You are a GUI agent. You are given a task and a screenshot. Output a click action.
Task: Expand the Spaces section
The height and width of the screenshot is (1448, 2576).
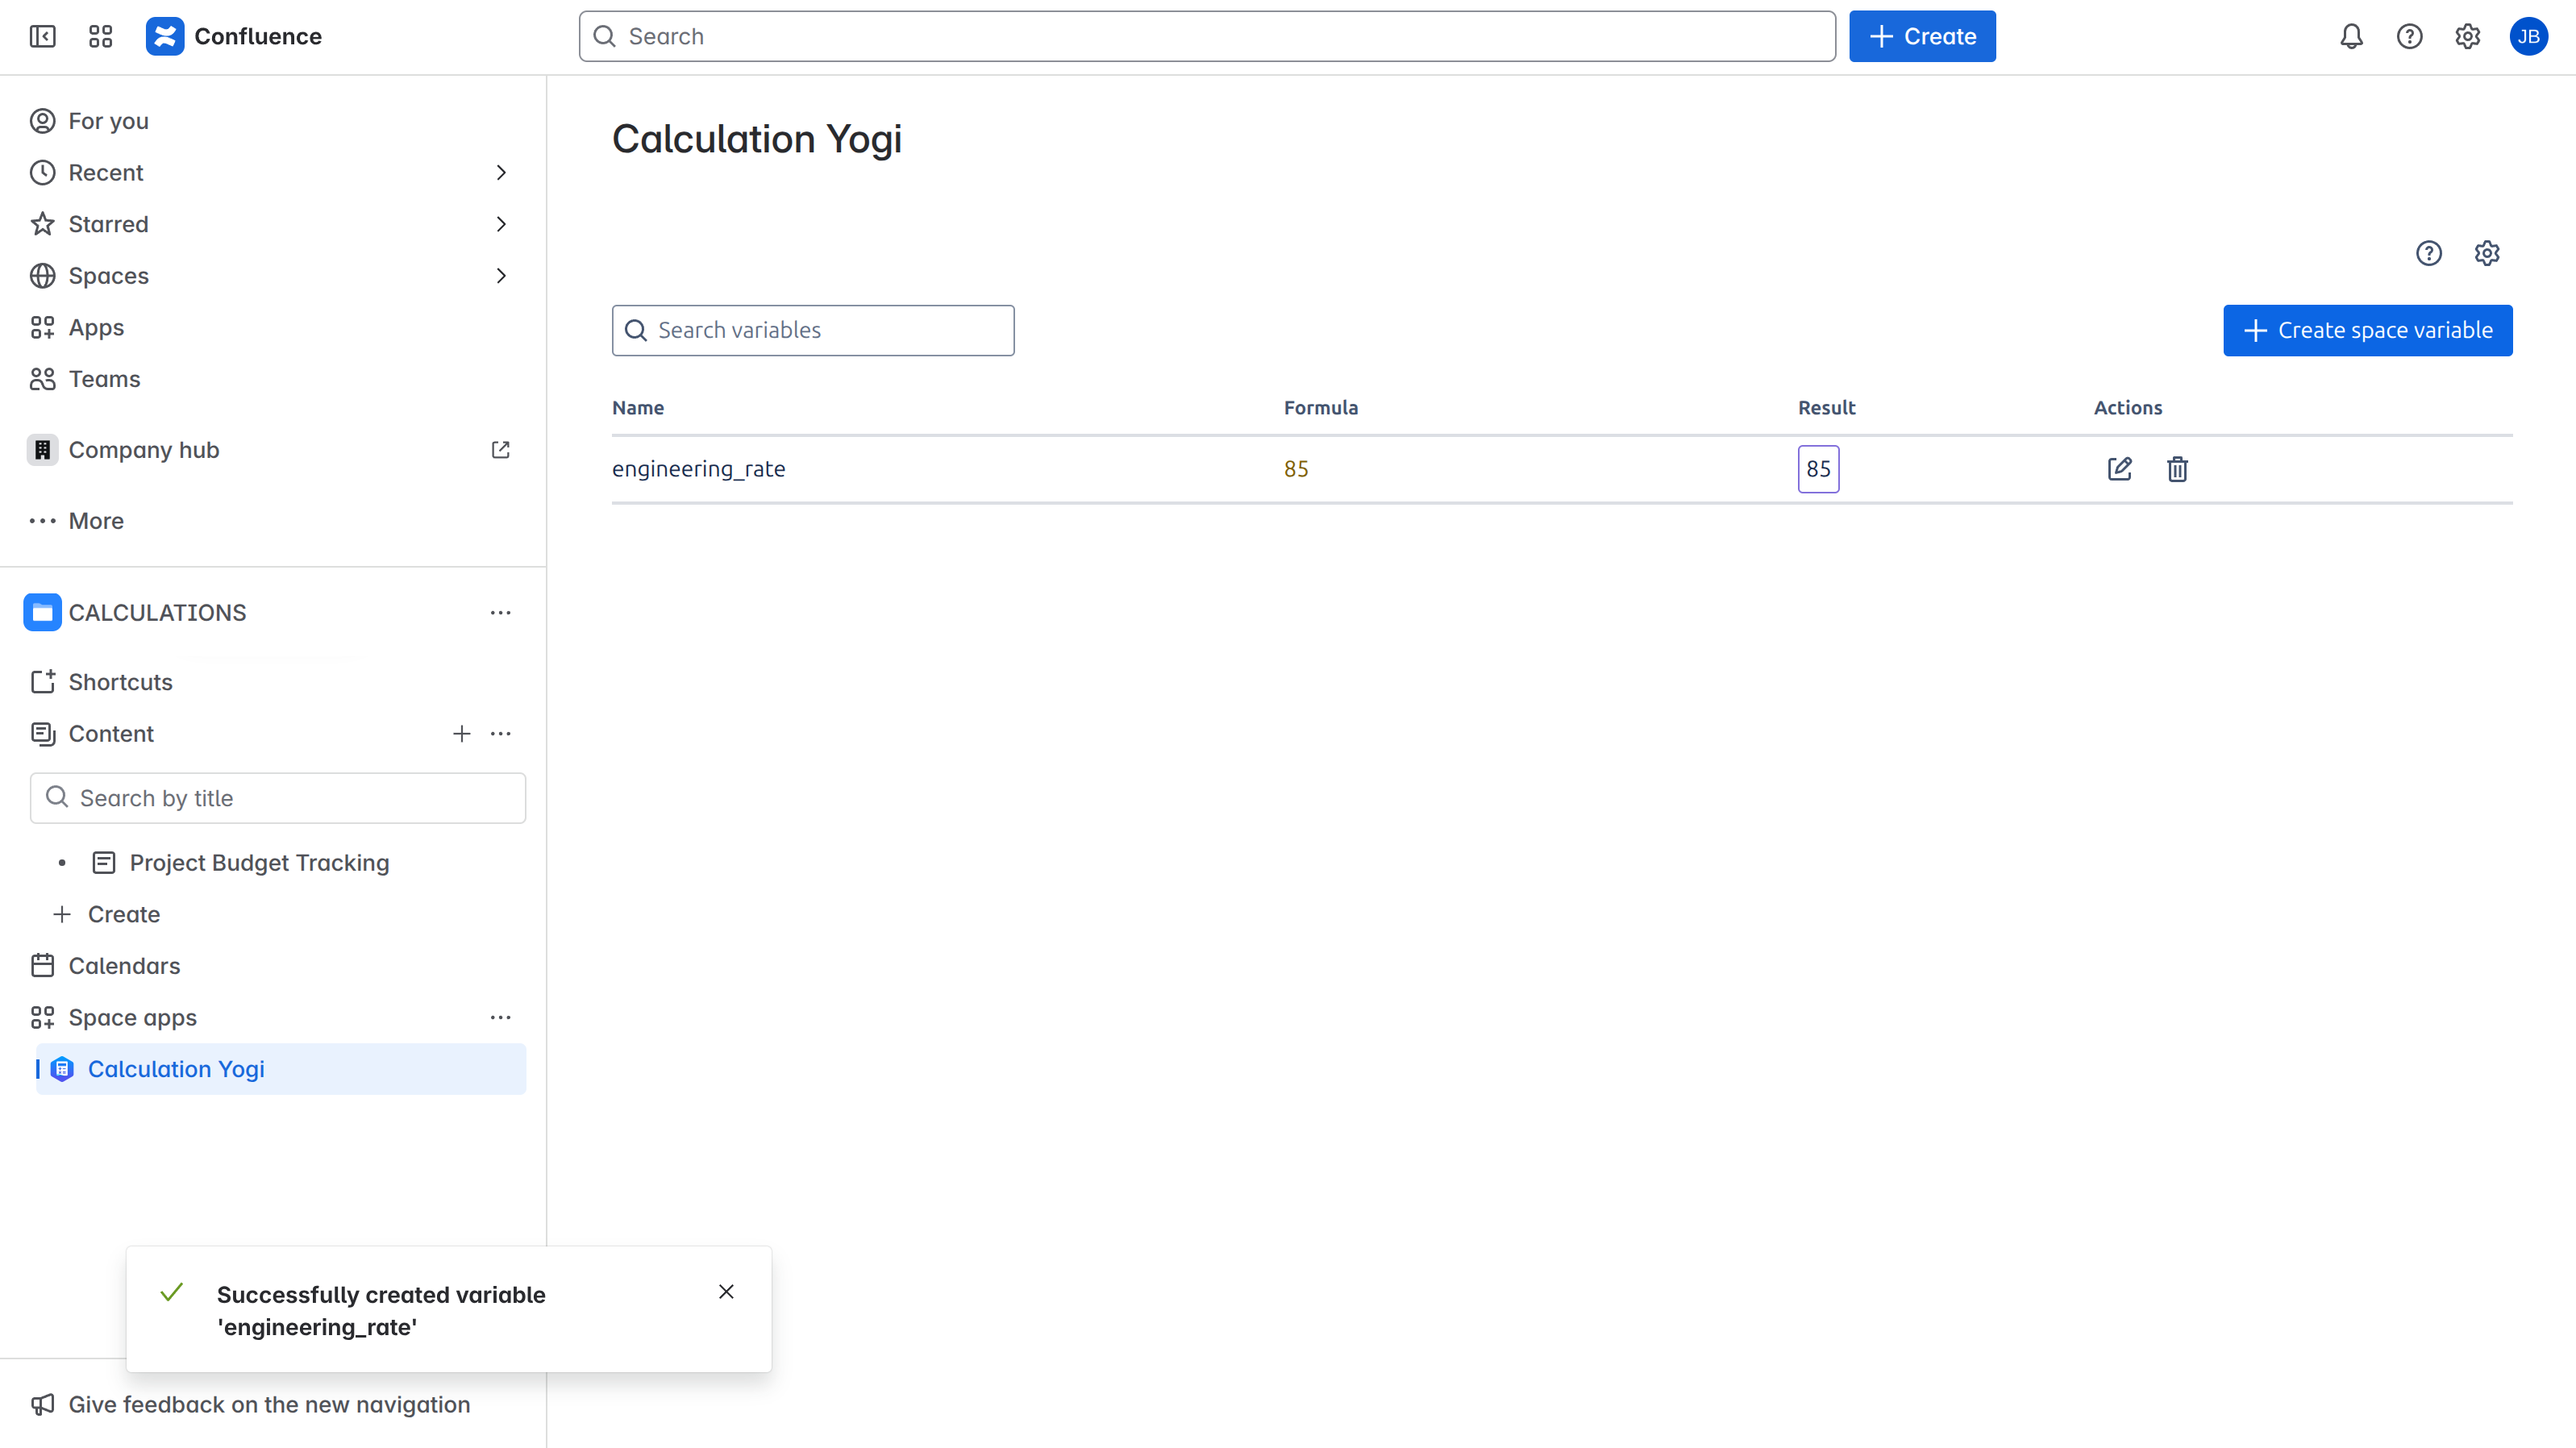click(500, 276)
